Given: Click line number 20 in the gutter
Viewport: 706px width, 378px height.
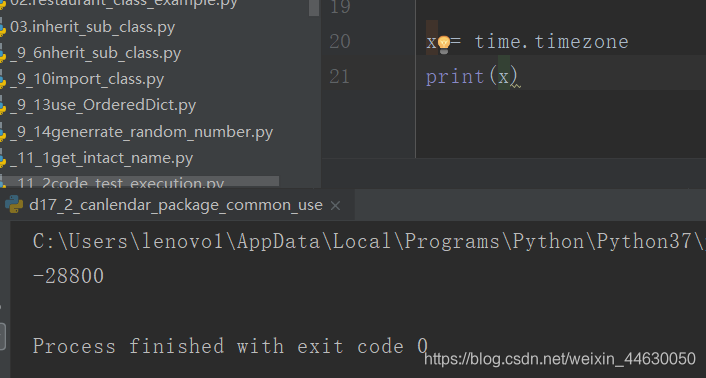Looking at the screenshot, I should coord(339,41).
